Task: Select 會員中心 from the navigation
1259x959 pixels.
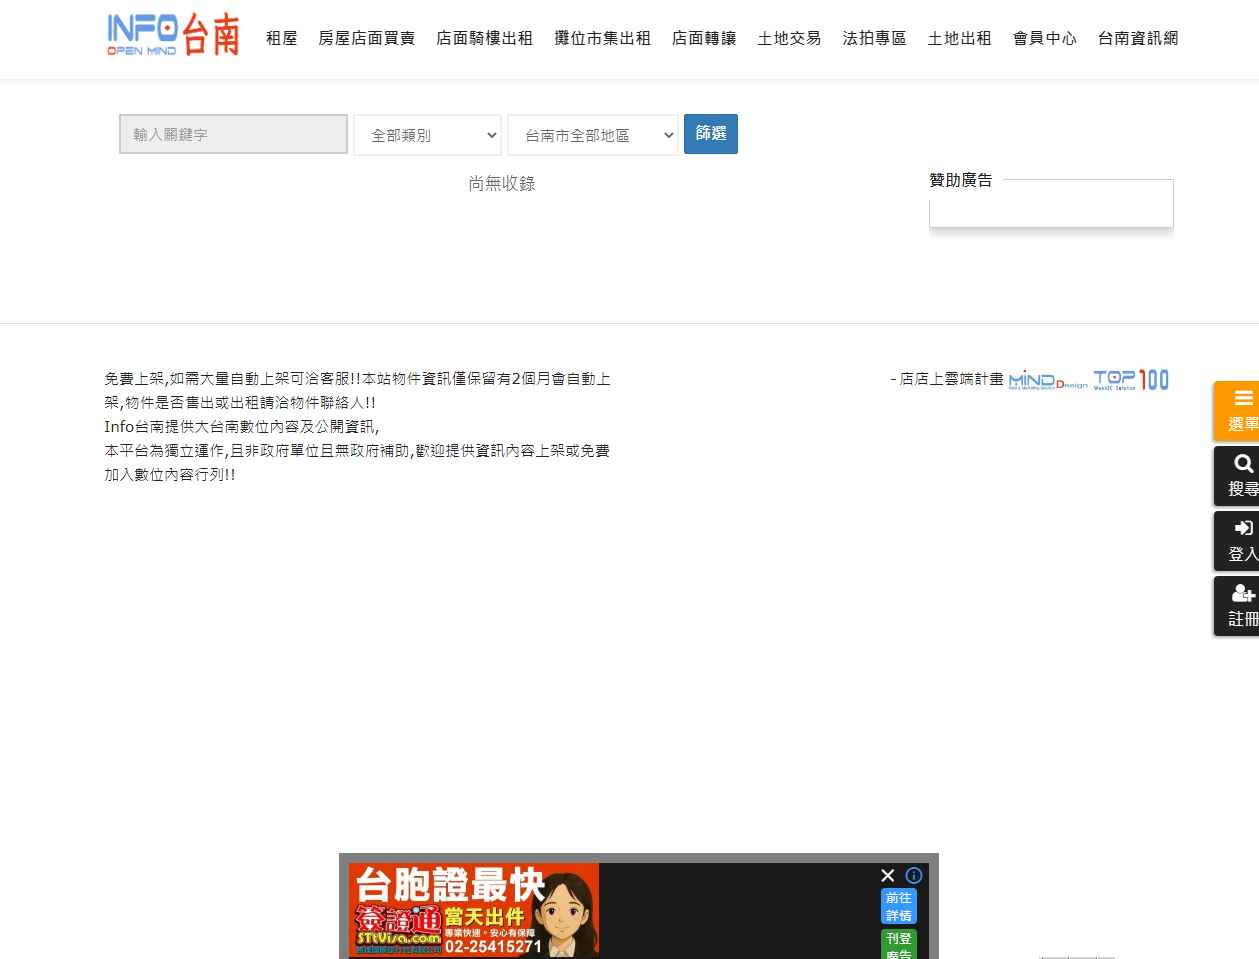Action: [x=1043, y=38]
